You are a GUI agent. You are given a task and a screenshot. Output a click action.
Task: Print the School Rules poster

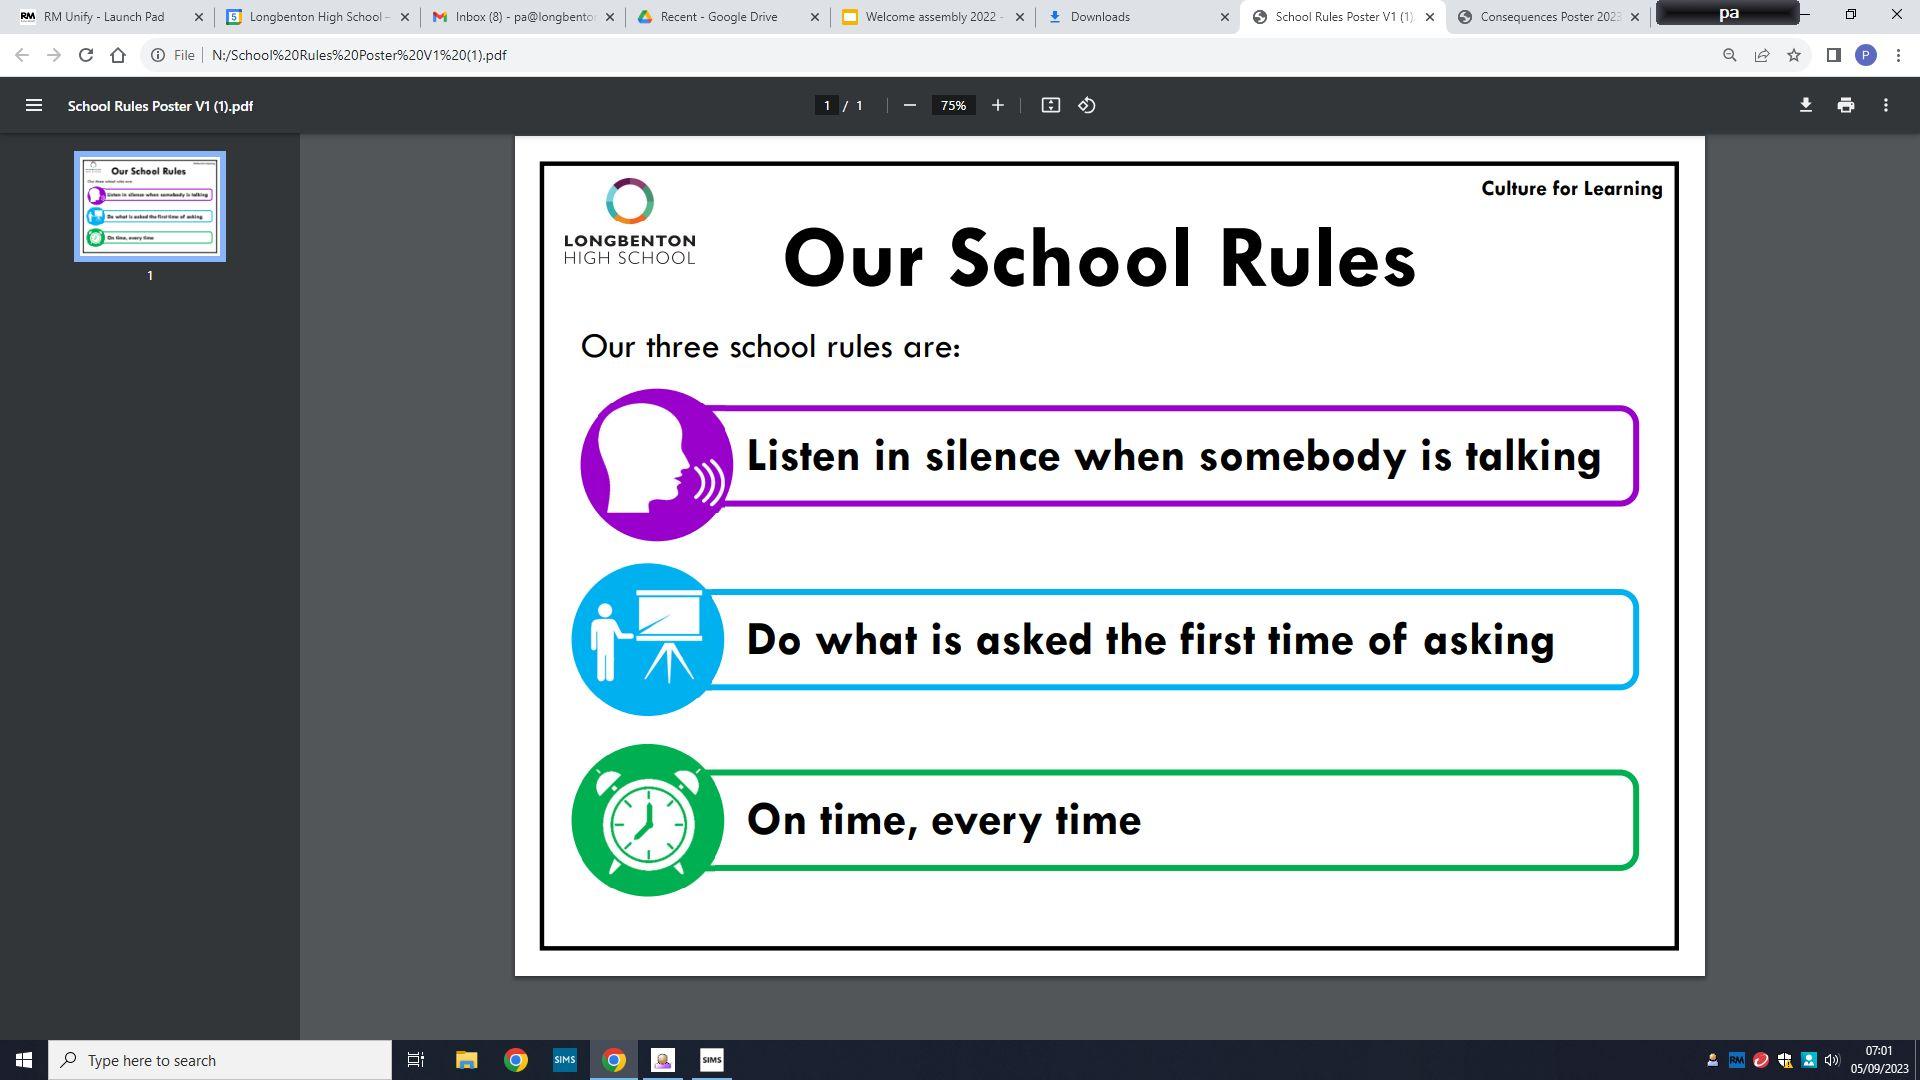click(1845, 105)
